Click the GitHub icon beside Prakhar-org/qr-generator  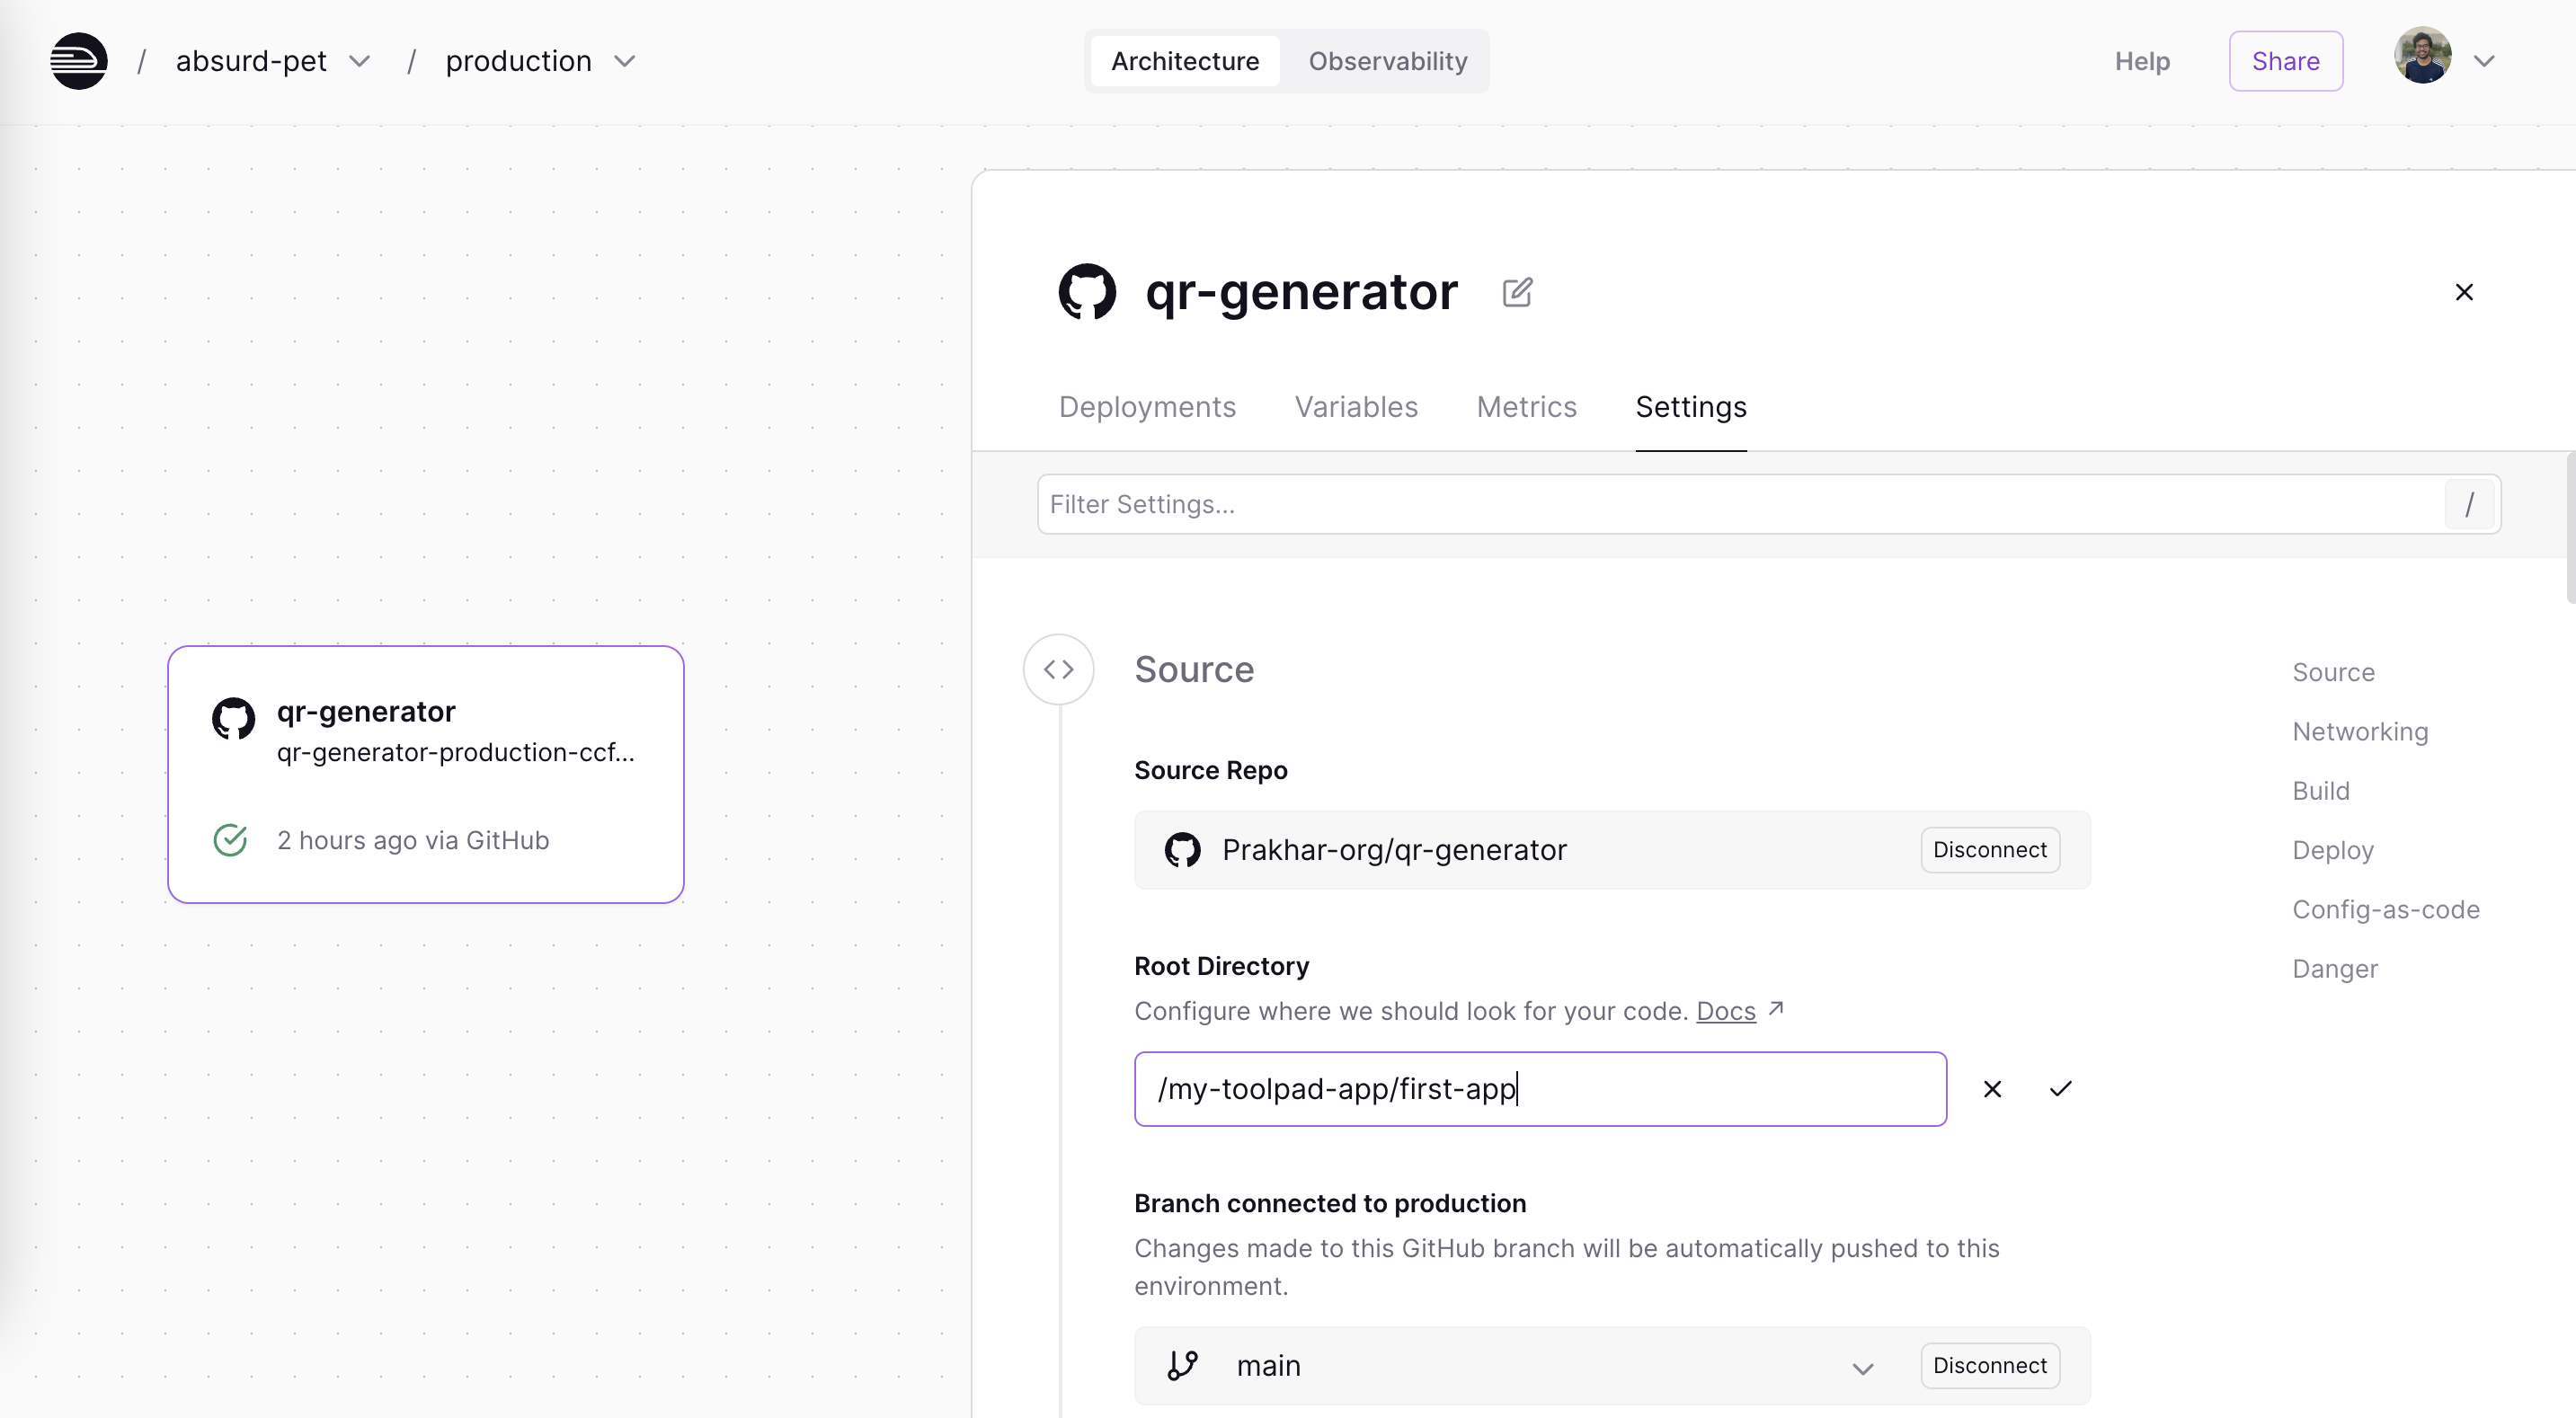coord(1182,850)
